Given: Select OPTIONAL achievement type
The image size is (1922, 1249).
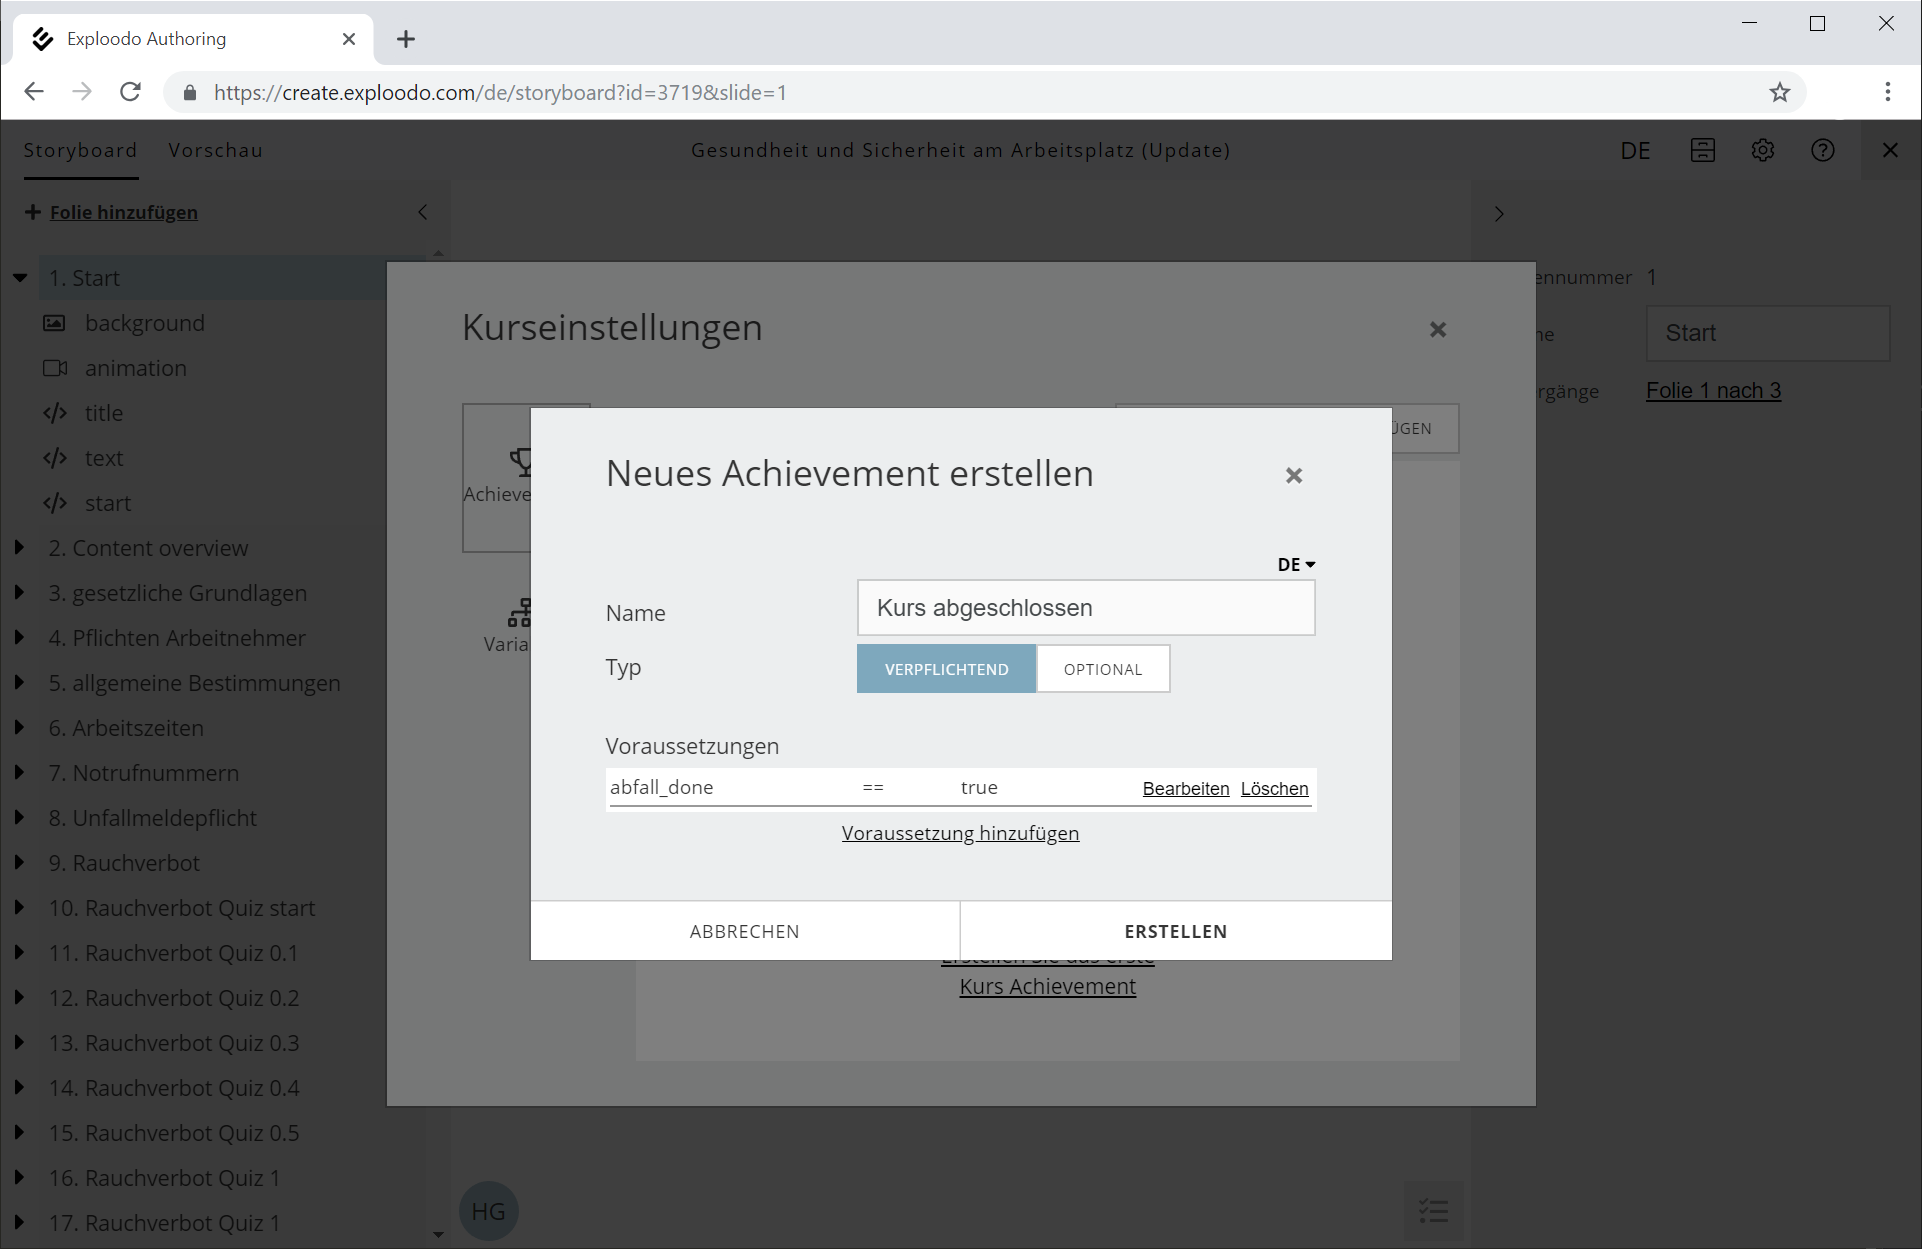Looking at the screenshot, I should click(1102, 669).
